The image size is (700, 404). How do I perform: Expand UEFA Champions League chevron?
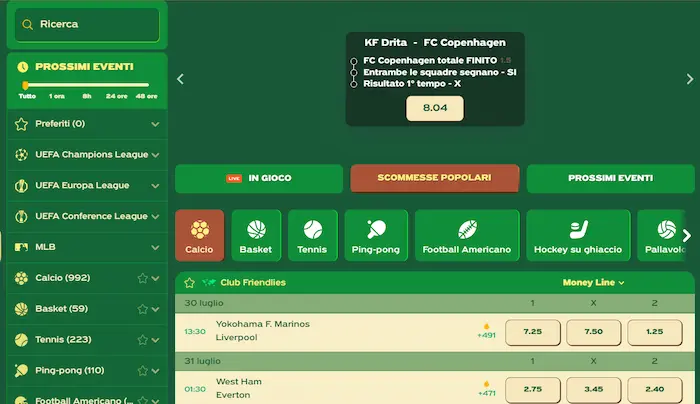pyautogui.click(x=155, y=155)
